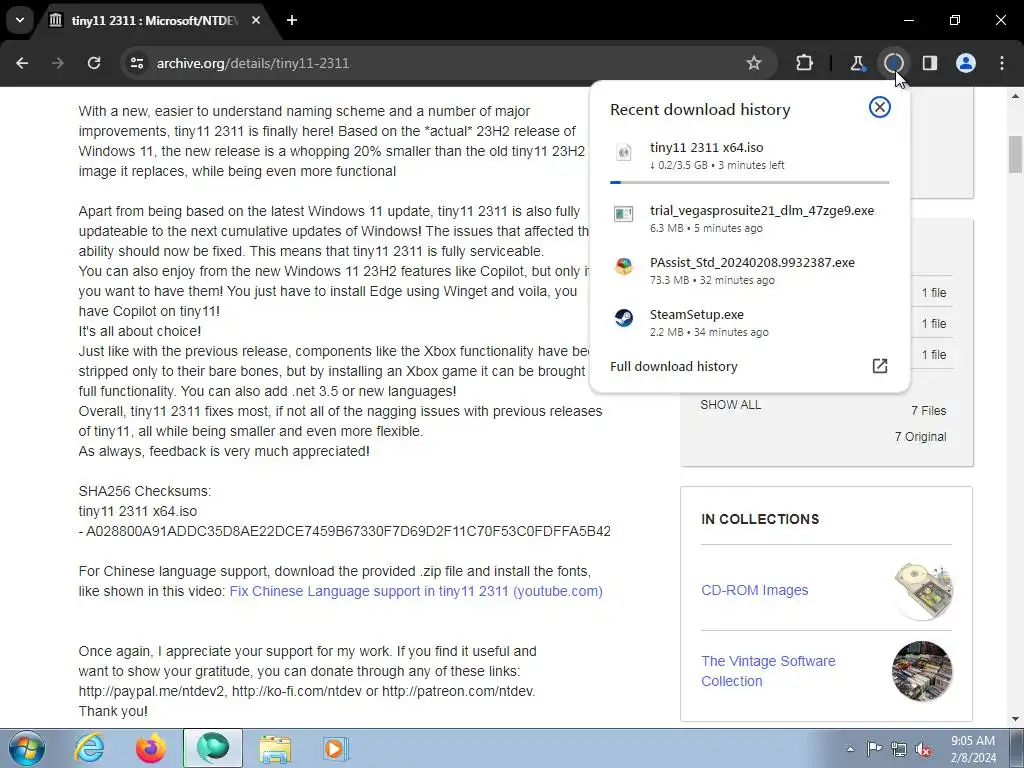Open Fix Chinese Language support youtube link
The width and height of the screenshot is (1024, 768).
coord(416,591)
